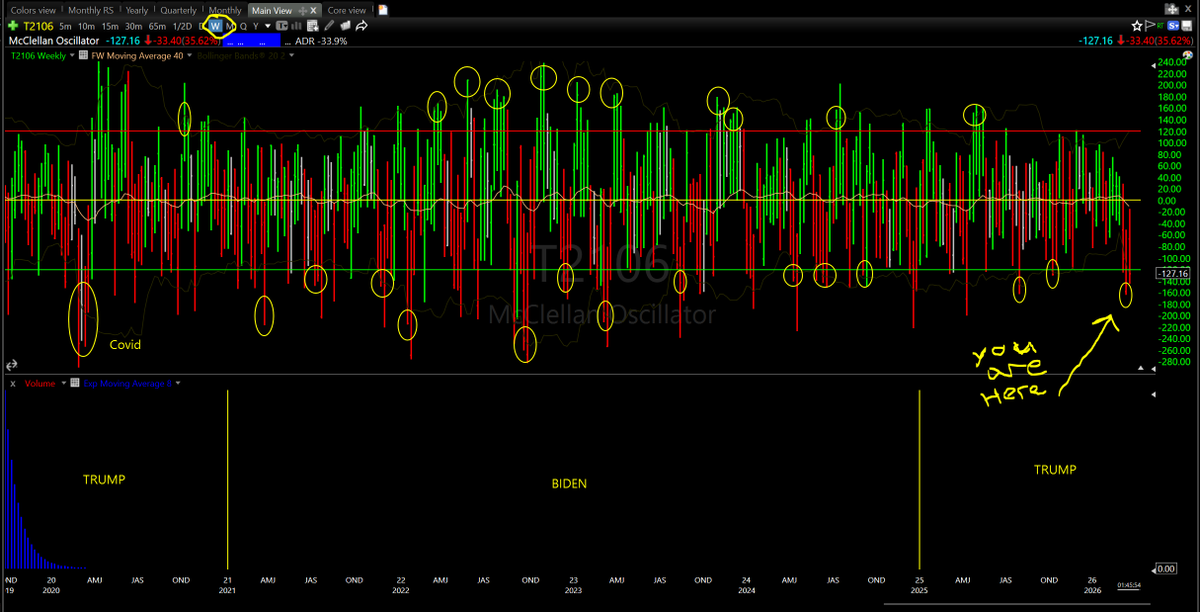Click the flag icon at top right

tap(1150, 26)
